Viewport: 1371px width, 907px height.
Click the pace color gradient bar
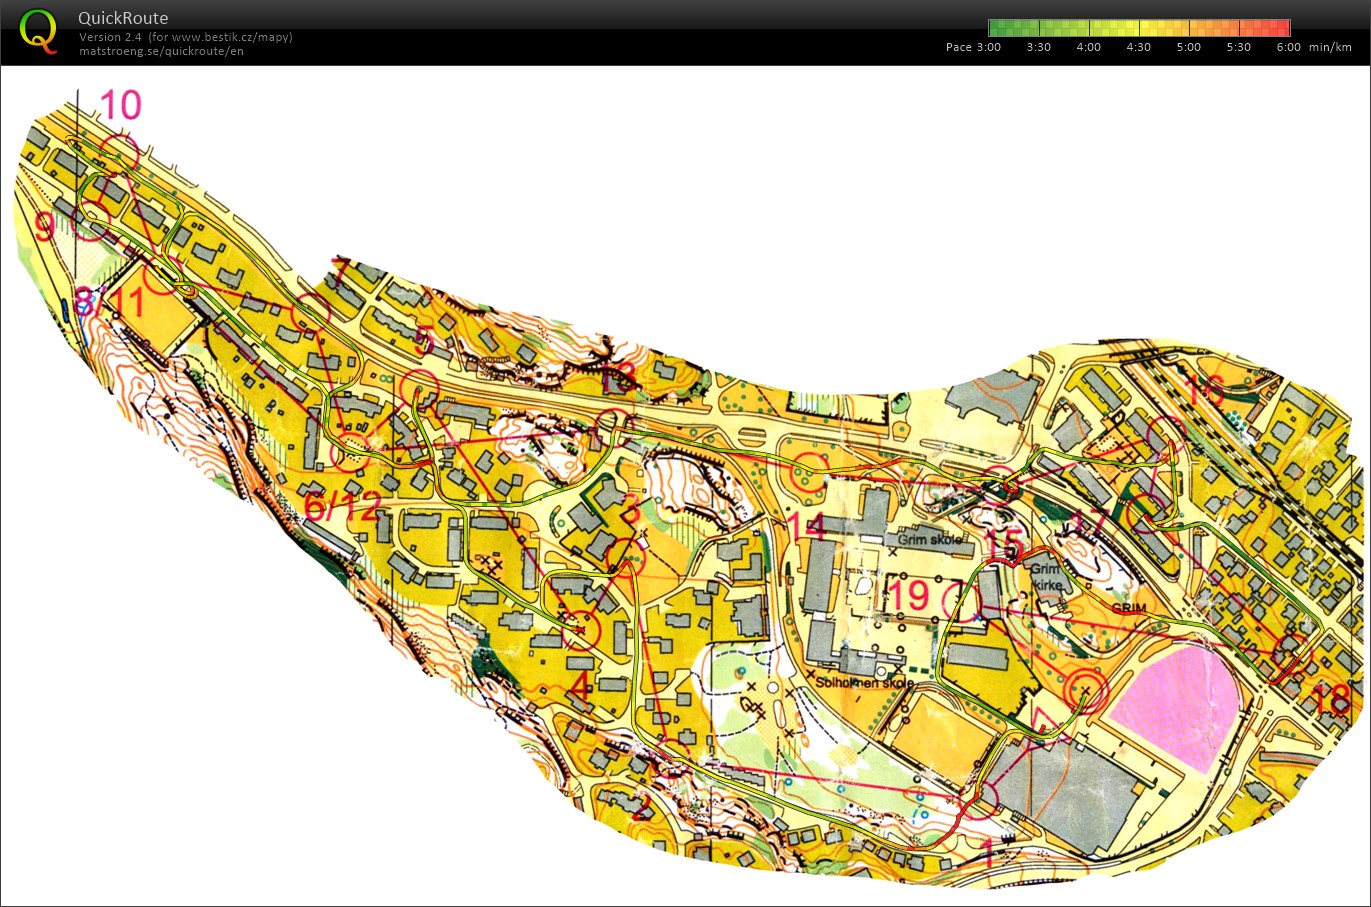1139,28
